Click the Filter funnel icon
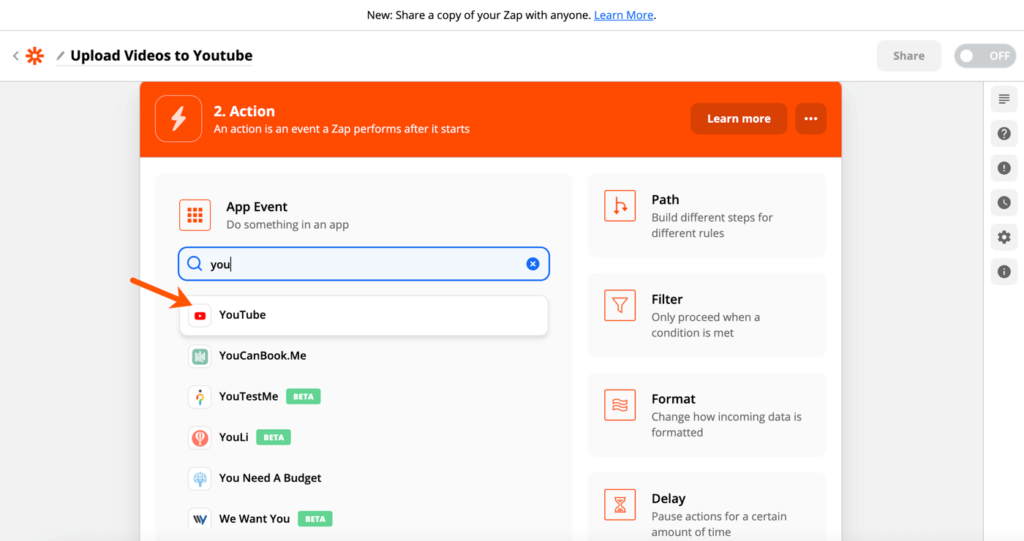 [x=620, y=305]
